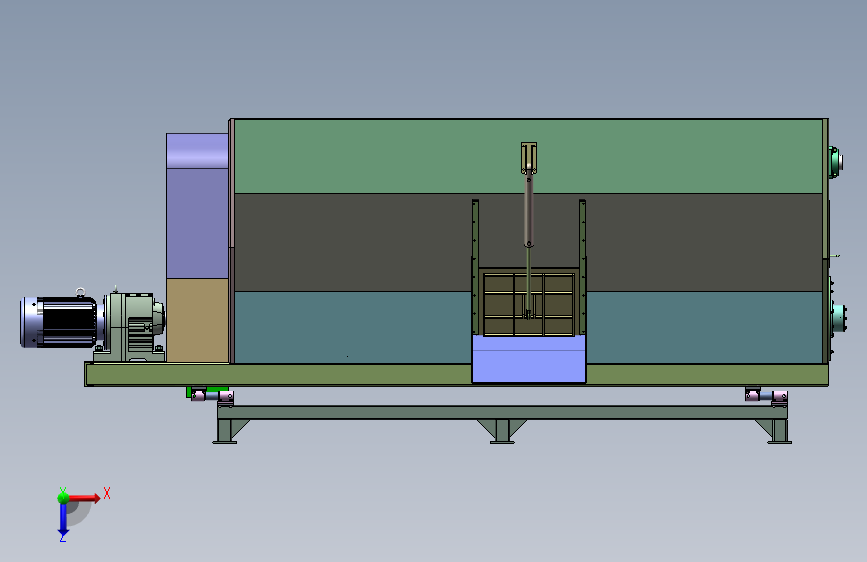Screen dimensions: 867x562
Task: Select the right gate guide rail
Action: pos(582,267)
